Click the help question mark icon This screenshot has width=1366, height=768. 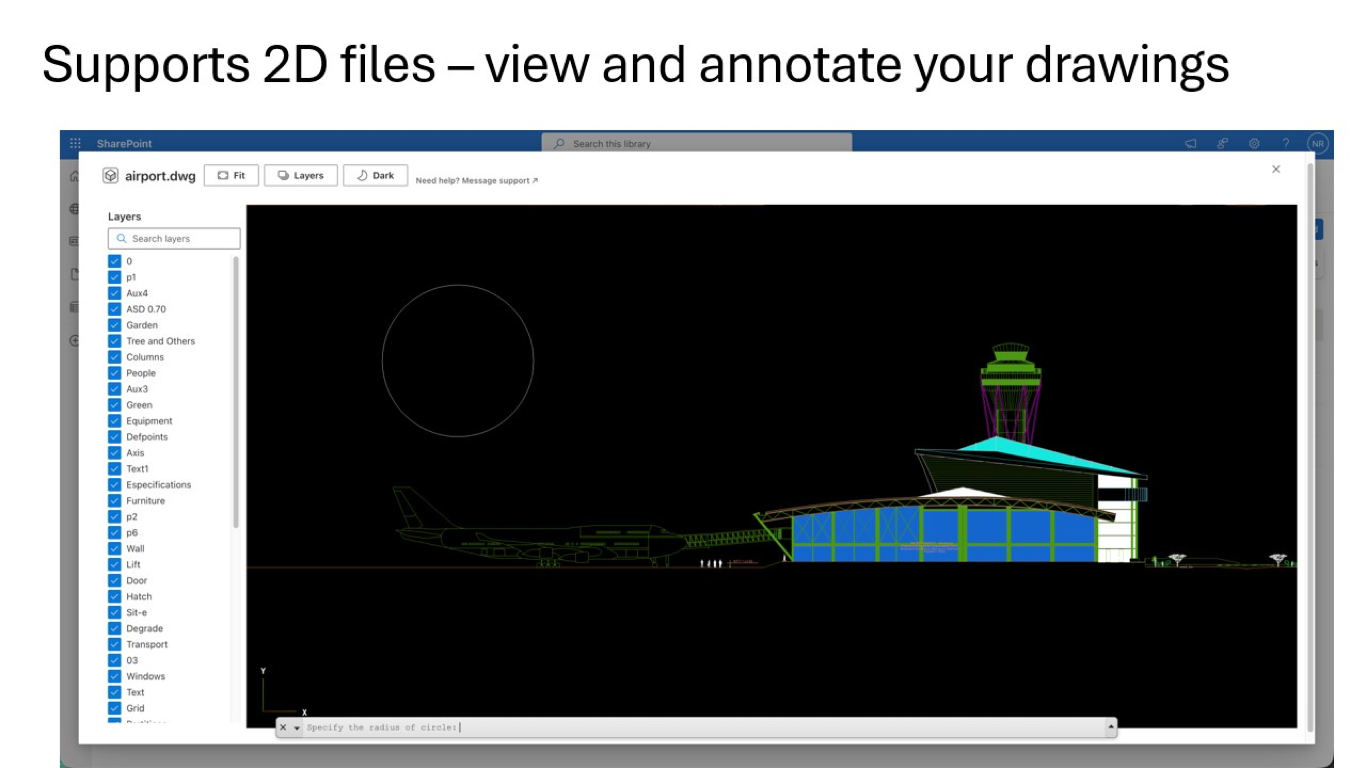(x=1287, y=143)
